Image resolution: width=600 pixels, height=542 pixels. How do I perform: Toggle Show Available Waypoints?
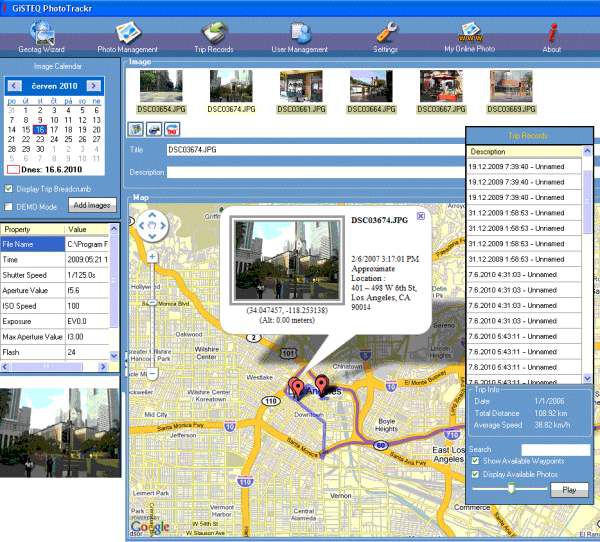(x=474, y=460)
